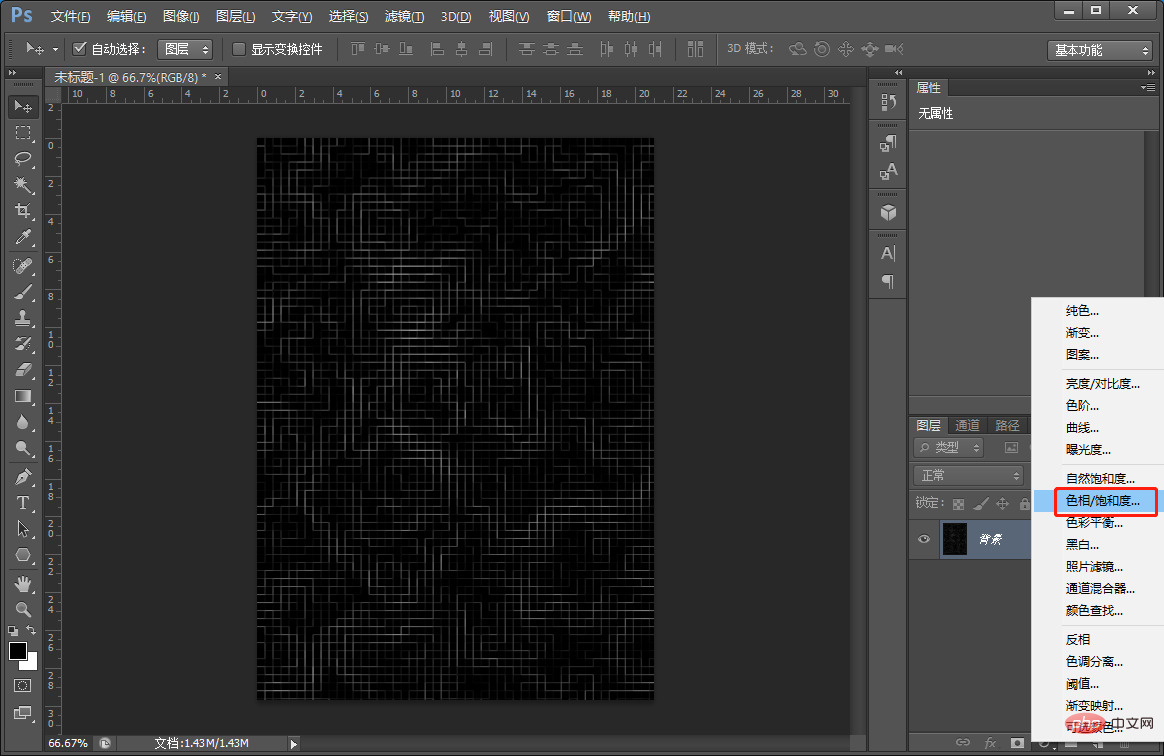Image resolution: width=1164 pixels, height=756 pixels.
Task: Open blend mode 正常 dropdown
Action: tap(969, 475)
